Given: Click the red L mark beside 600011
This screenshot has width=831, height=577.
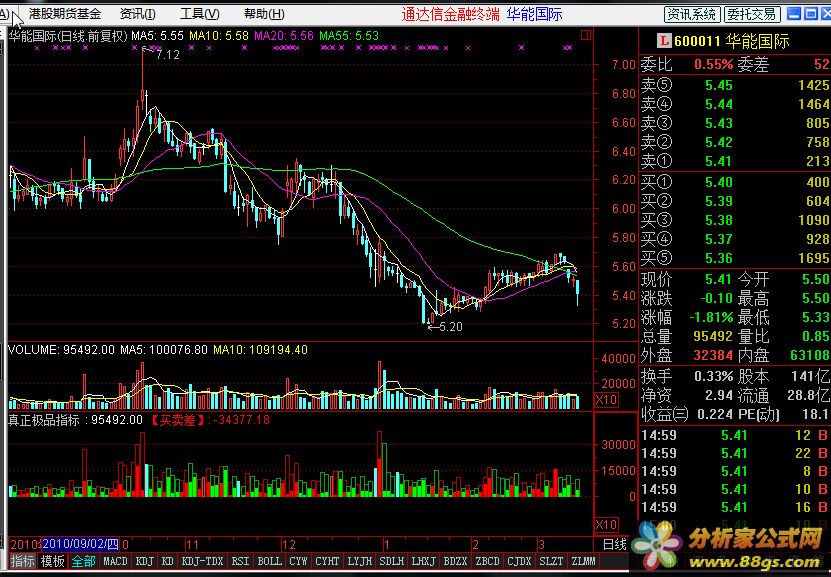Looking at the screenshot, I should point(664,41).
